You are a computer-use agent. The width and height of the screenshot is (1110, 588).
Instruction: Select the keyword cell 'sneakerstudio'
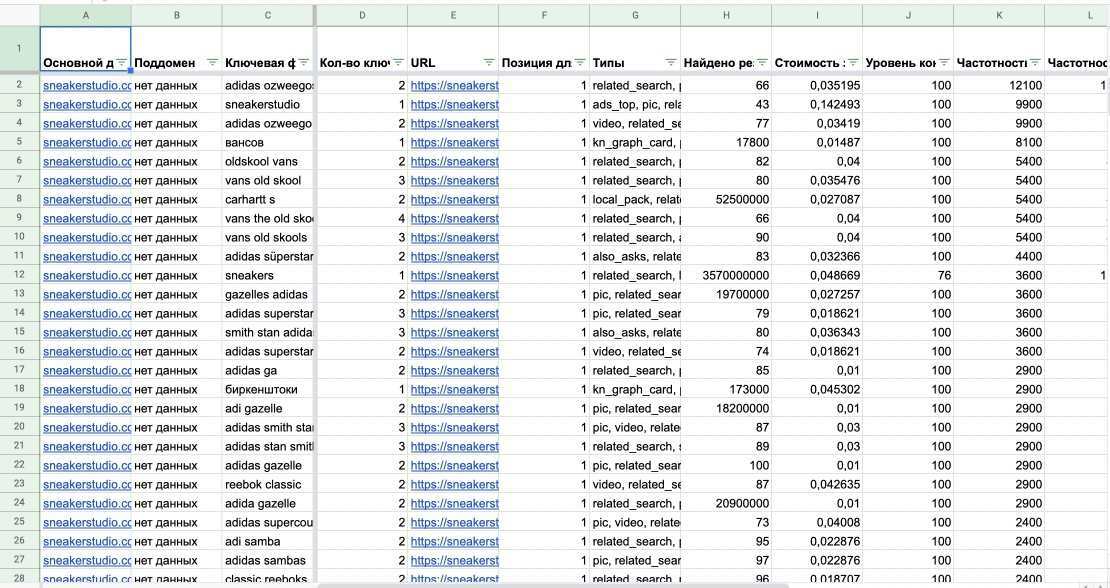tap(268, 105)
